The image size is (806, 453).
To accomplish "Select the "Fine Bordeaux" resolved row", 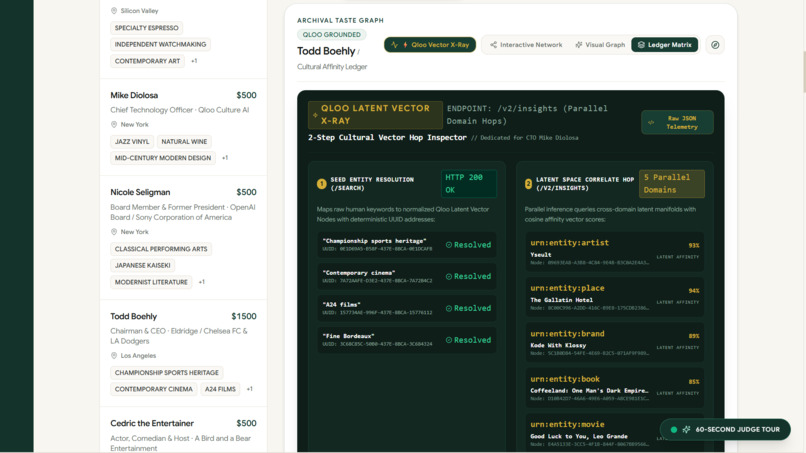I will pyautogui.click(x=407, y=340).
